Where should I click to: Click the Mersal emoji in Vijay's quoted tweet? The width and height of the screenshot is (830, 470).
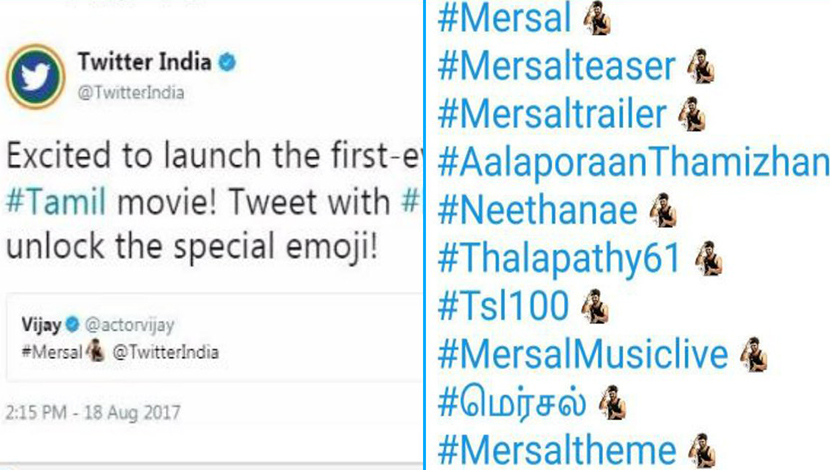96,351
